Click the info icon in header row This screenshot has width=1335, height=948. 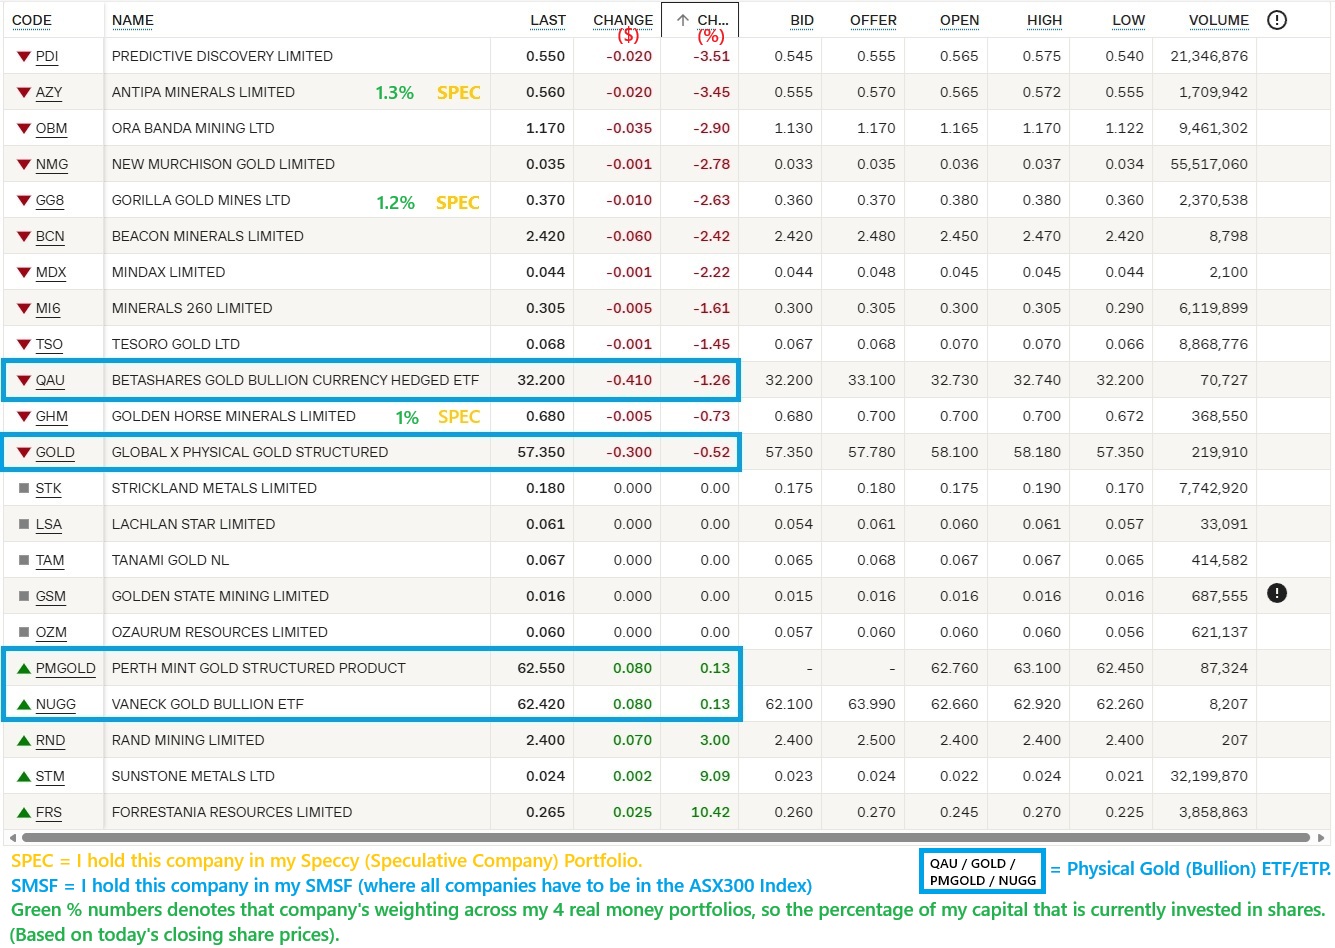point(1277,20)
